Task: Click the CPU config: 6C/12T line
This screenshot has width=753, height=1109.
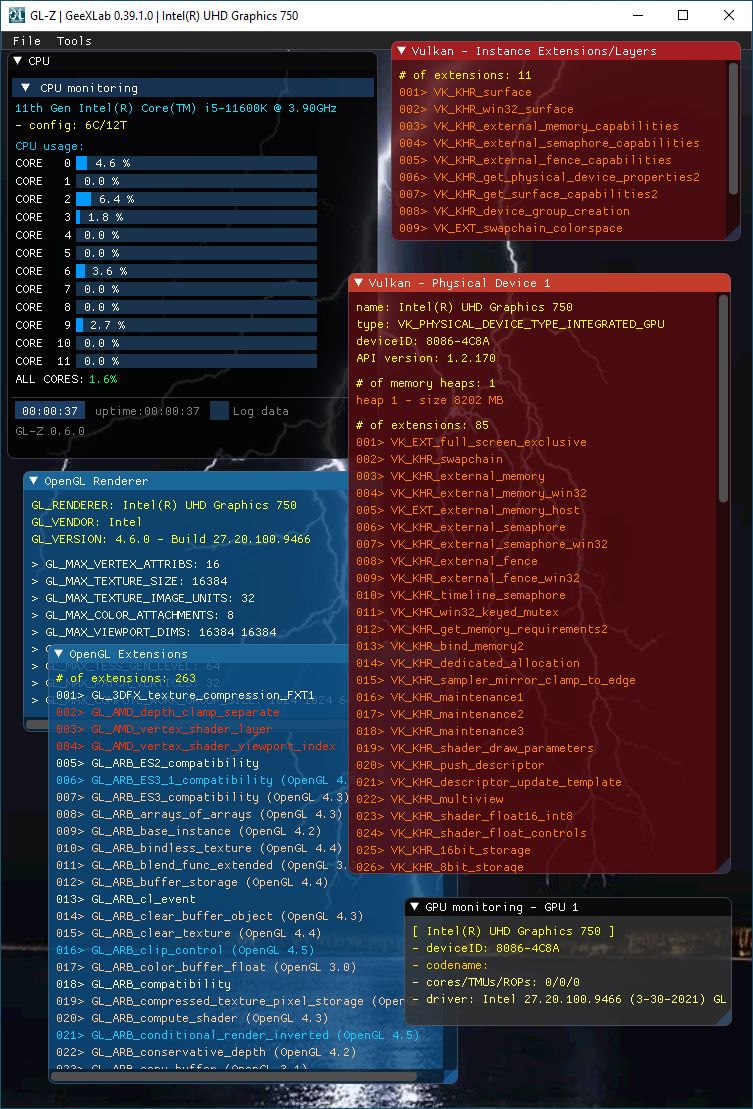Action: pos(71,125)
